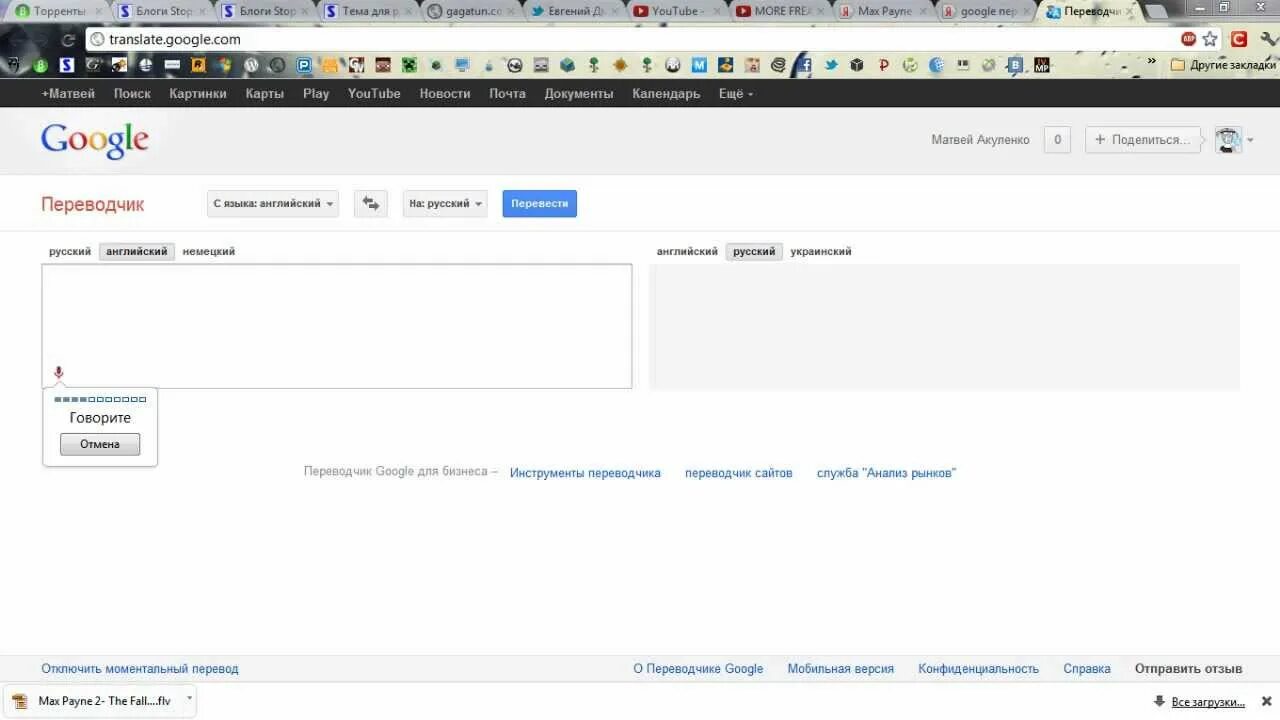Screen dimensions: 1280x720
Task: Switch to the MORE FREA YouTube tab
Action: click(x=779, y=11)
